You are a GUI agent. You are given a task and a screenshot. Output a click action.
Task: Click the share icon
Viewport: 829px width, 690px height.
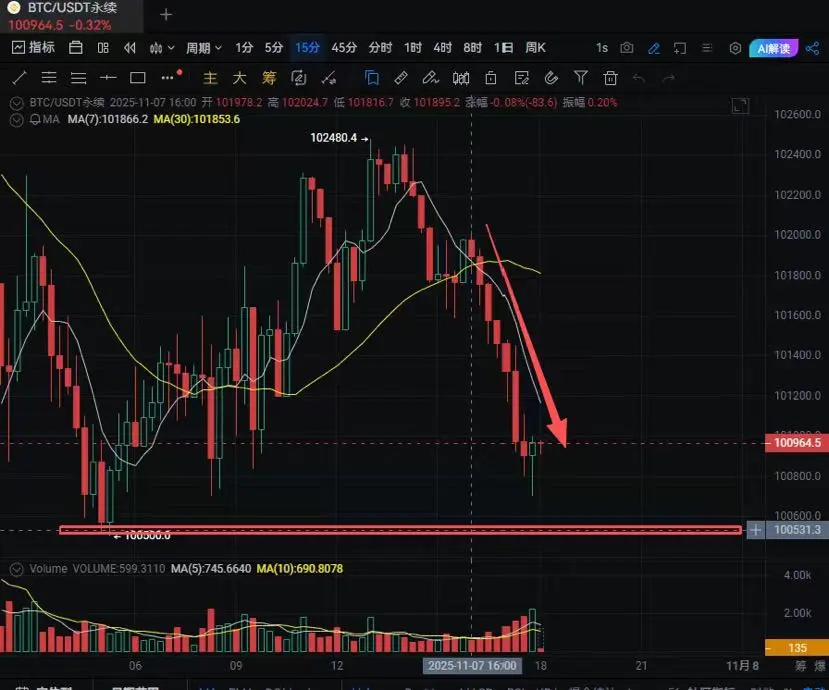pos(813,49)
